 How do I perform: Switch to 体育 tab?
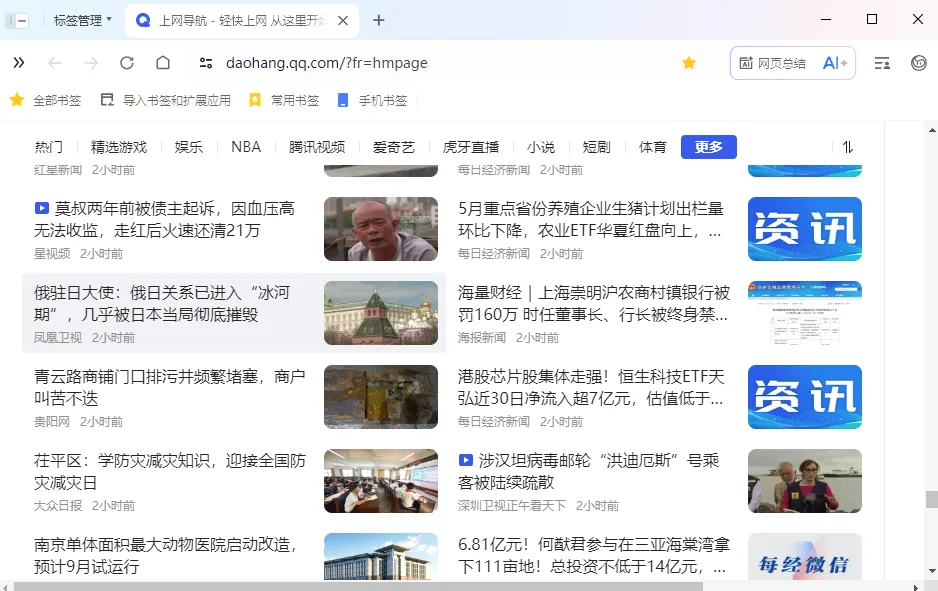[652, 147]
